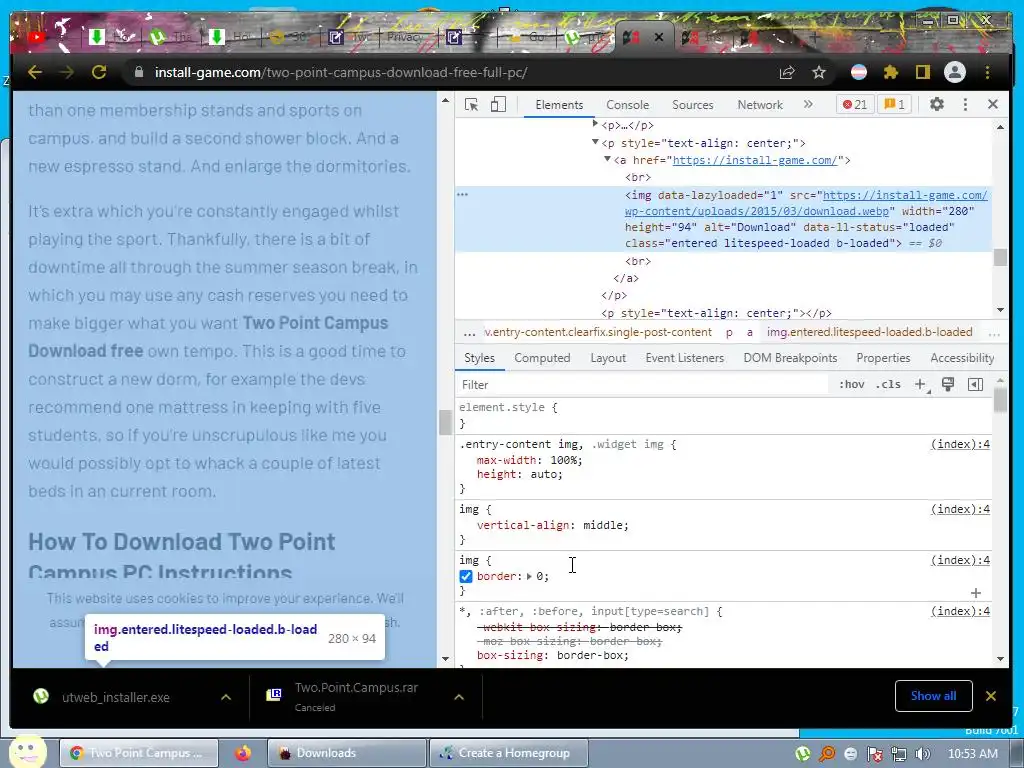Add a new style rule with plus icon
The height and width of the screenshot is (768, 1024).
pyautogui.click(x=921, y=385)
